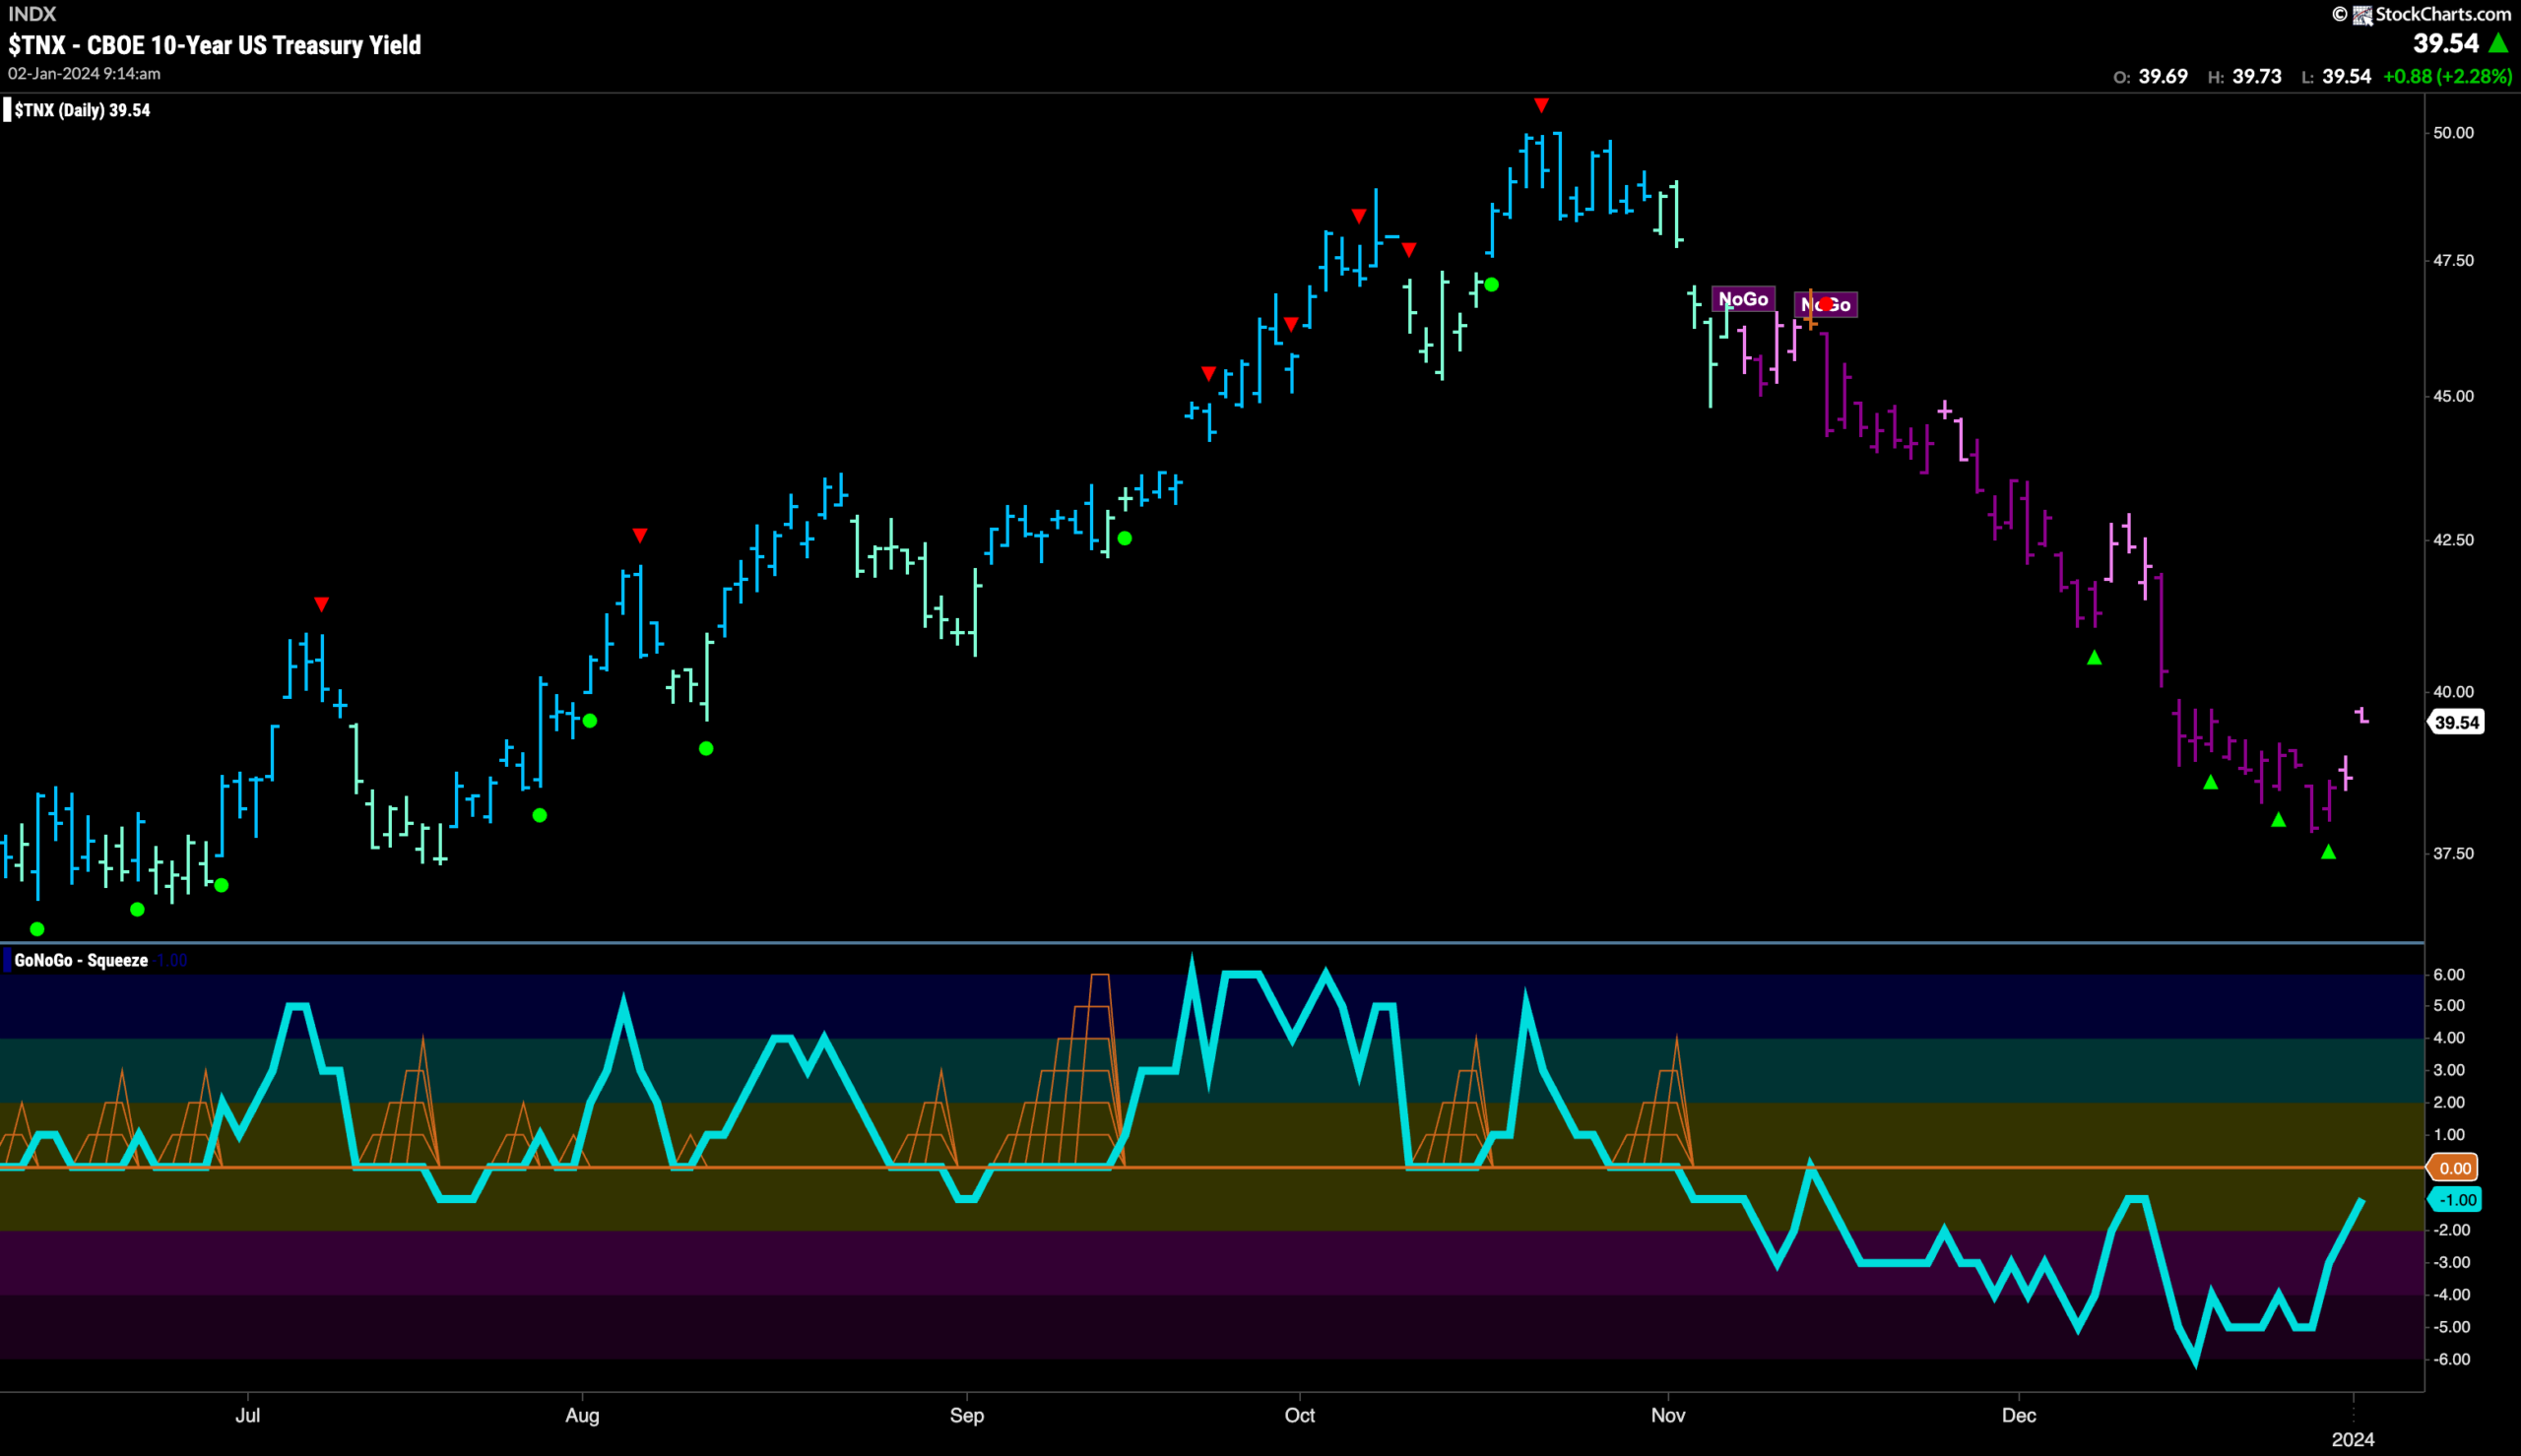Click the red down-arrow above the early August high
Image resolution: width=2521 pixels, height=1456 pixels.
(640, 536)
